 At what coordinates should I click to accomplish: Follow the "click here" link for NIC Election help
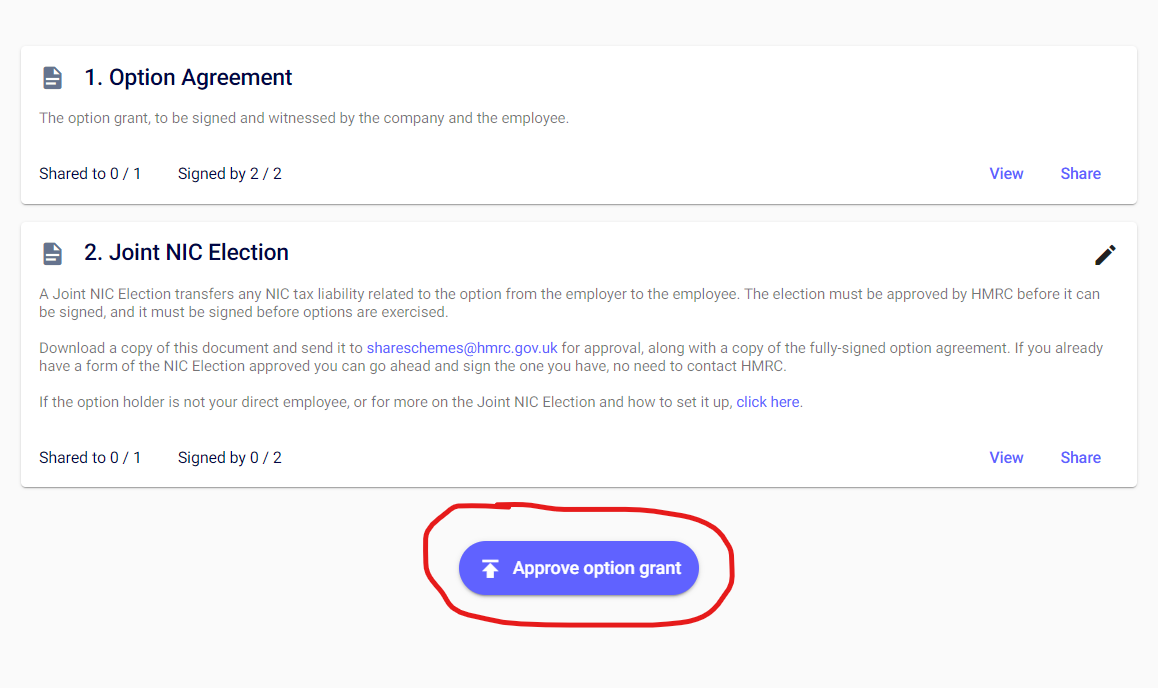(x=768, y=402)
